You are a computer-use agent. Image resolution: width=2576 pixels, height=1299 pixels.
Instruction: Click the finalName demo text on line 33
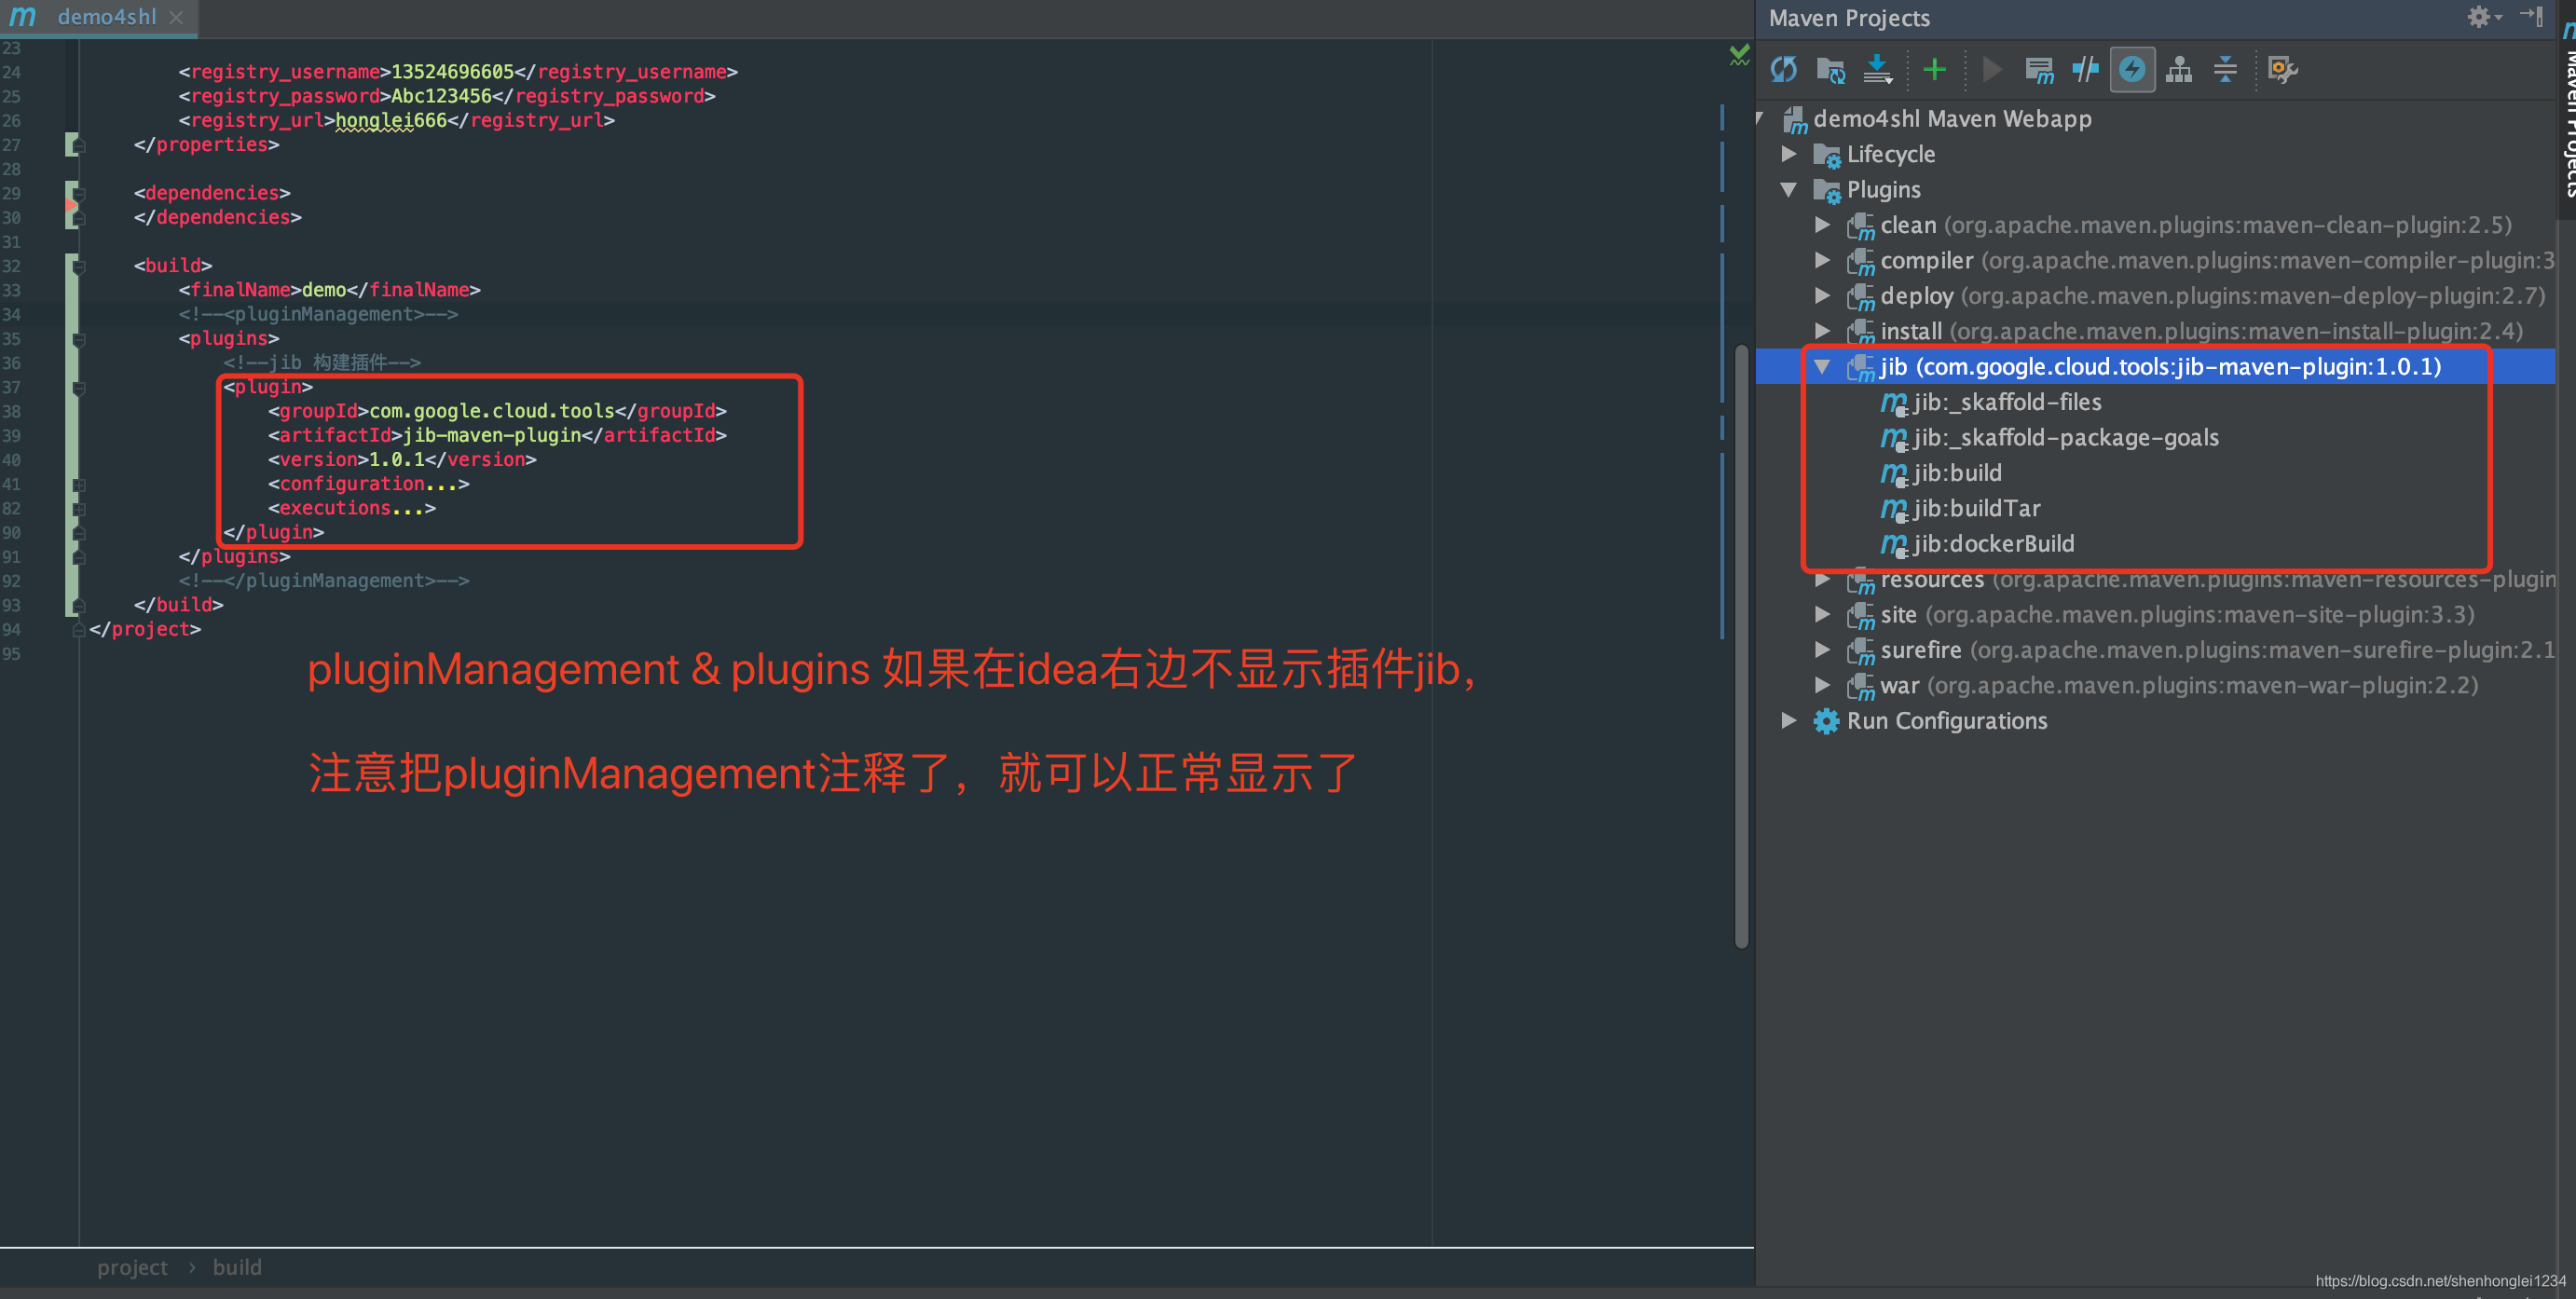[x=324, y=290]
